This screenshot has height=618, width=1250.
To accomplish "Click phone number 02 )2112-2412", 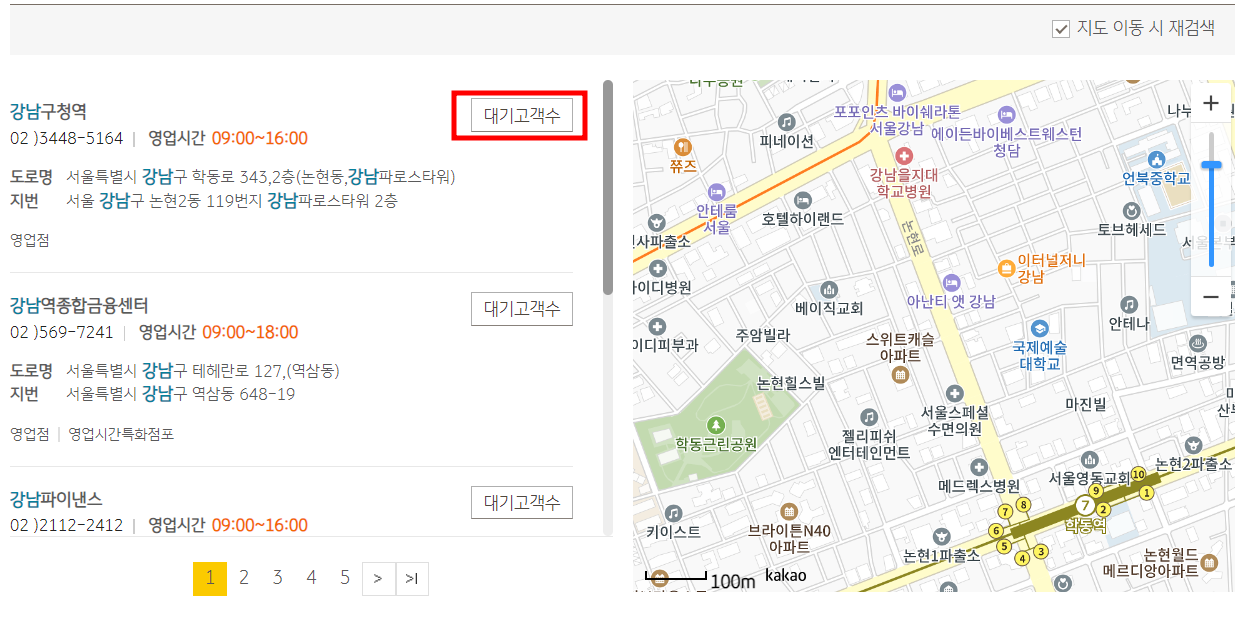I will coord(67,525).
